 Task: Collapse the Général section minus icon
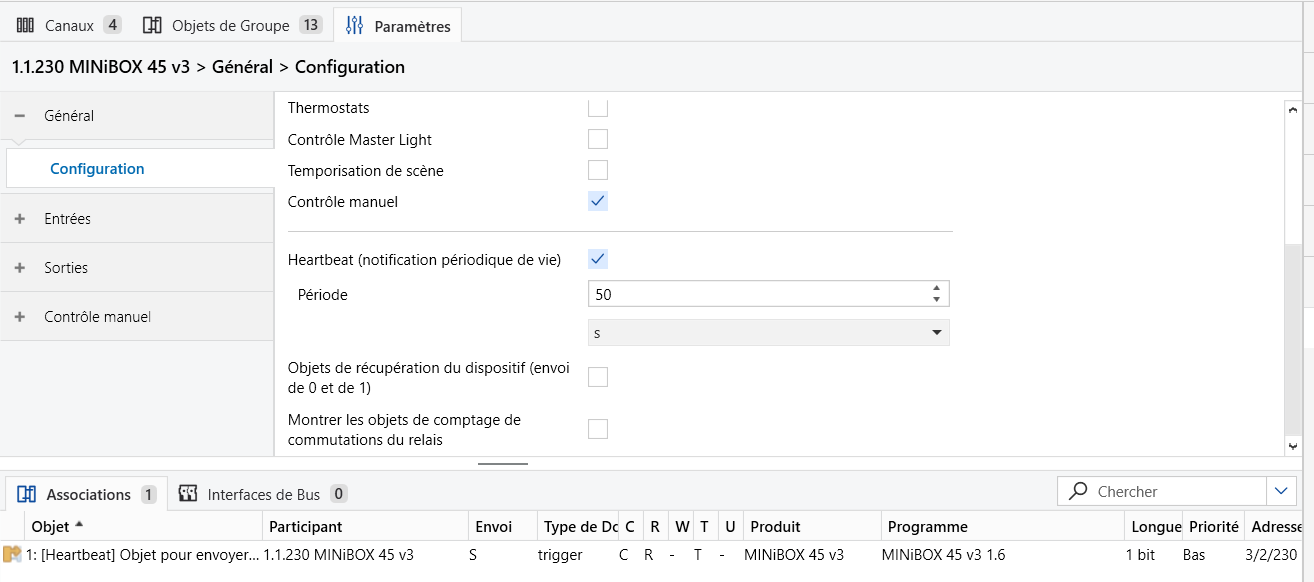click(x=19, y=116)
